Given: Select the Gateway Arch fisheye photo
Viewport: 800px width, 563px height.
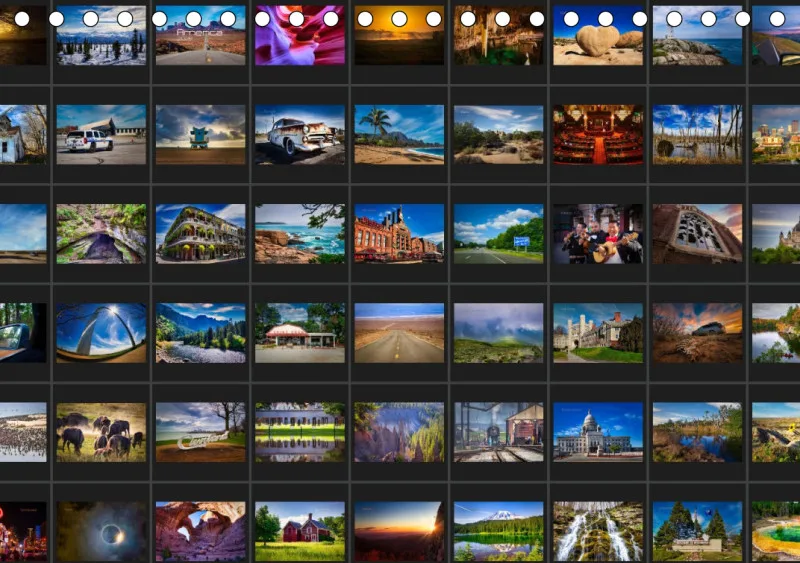Looking at the screenshot, I should pos(101,333).
